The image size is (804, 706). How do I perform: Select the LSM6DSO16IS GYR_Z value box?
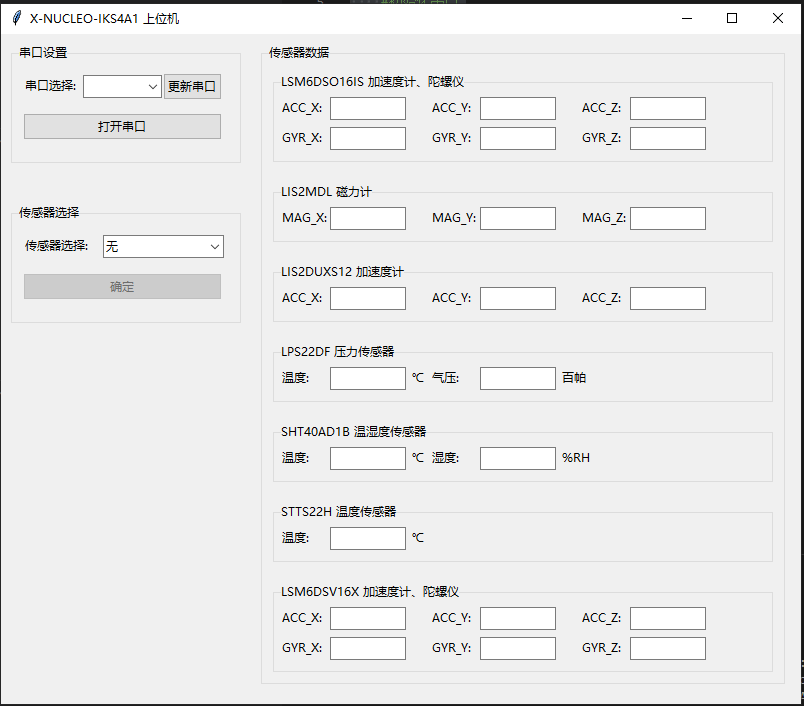pos(667,139)
